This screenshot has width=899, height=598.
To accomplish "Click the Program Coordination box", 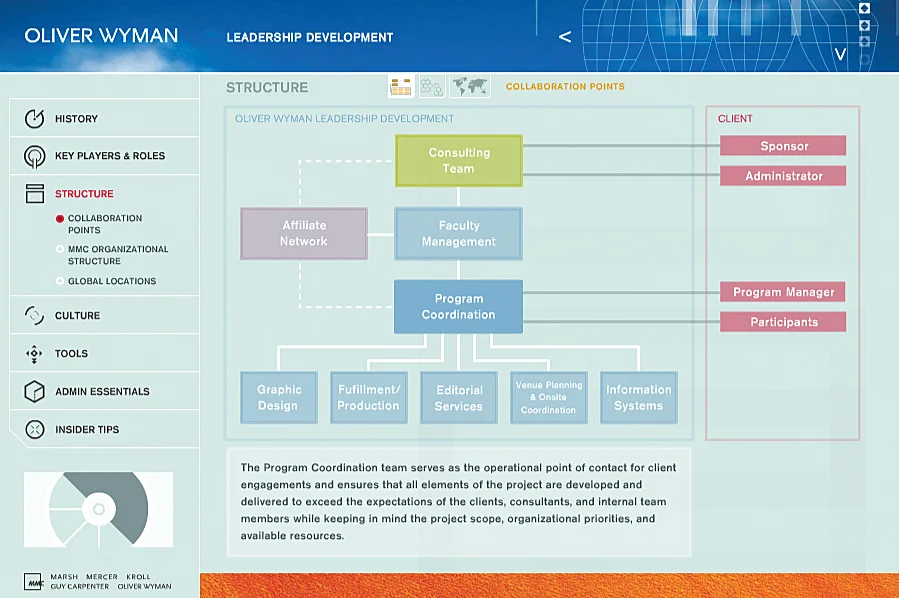I will click(x=459, y=307).
